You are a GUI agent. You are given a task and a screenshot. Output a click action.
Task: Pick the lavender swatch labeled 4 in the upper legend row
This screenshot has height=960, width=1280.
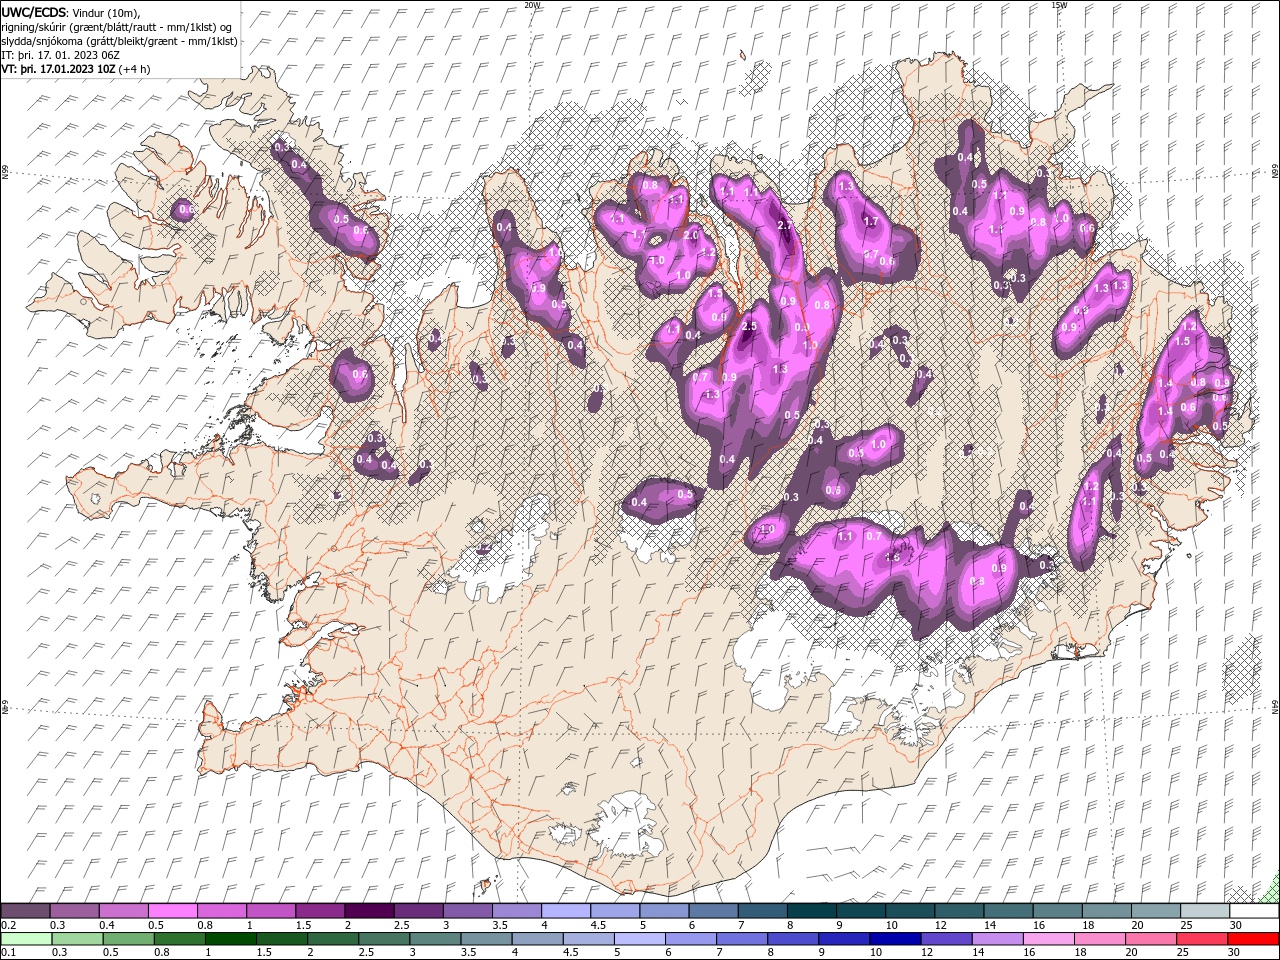coord(565,911)
